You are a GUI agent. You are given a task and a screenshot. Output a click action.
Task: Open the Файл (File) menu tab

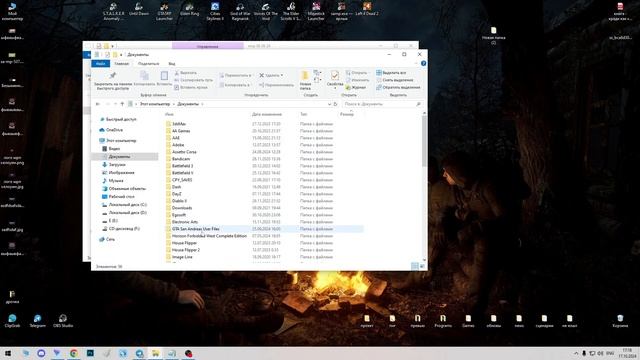coord(100,64)
